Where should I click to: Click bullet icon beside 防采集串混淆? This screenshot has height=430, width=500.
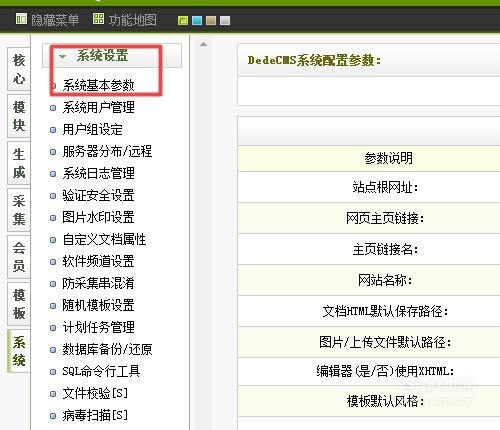coord(53,284)
